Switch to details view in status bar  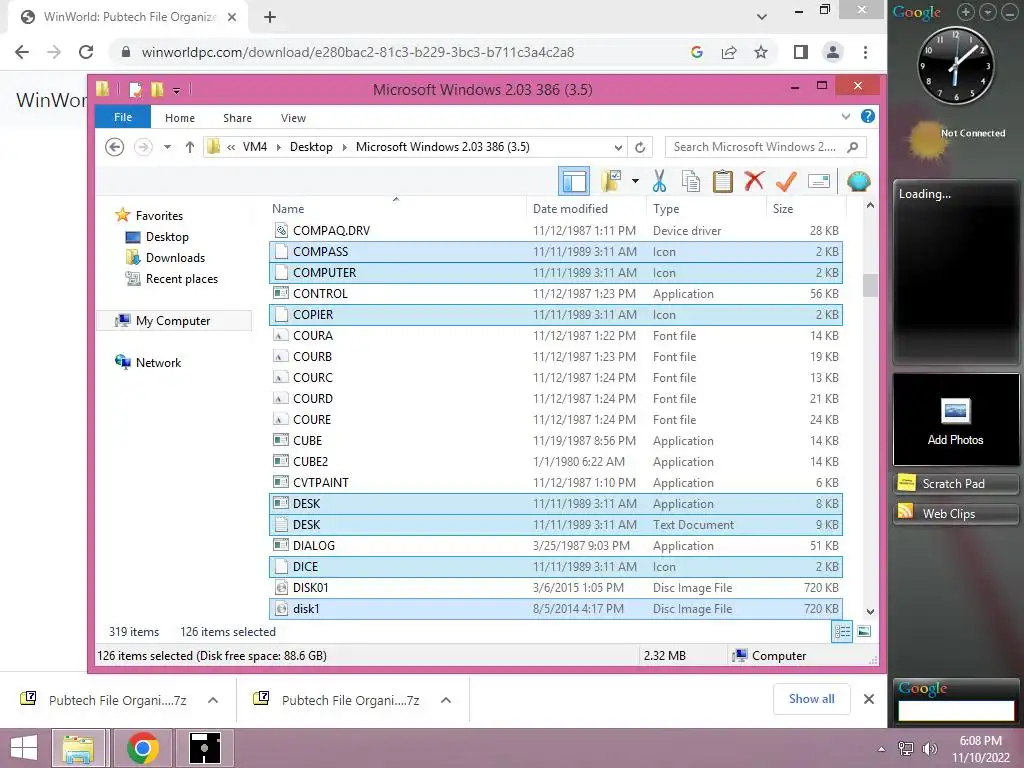coord(842,632)
